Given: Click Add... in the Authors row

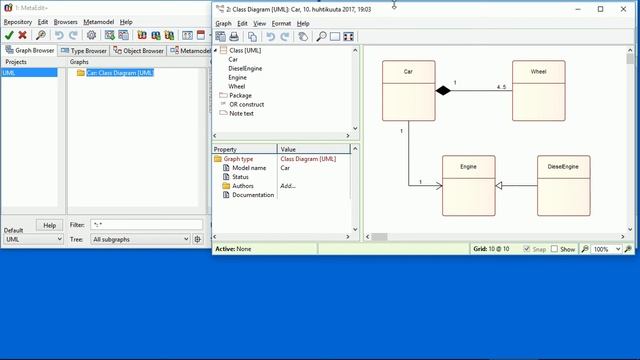Looking at the screenshot, I should [x=288, y=186].
